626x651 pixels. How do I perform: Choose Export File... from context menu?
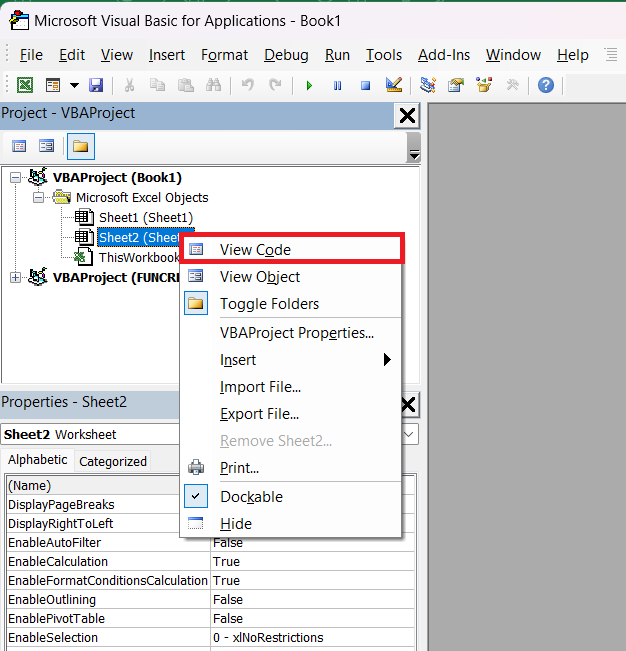[x=292, y=414]
